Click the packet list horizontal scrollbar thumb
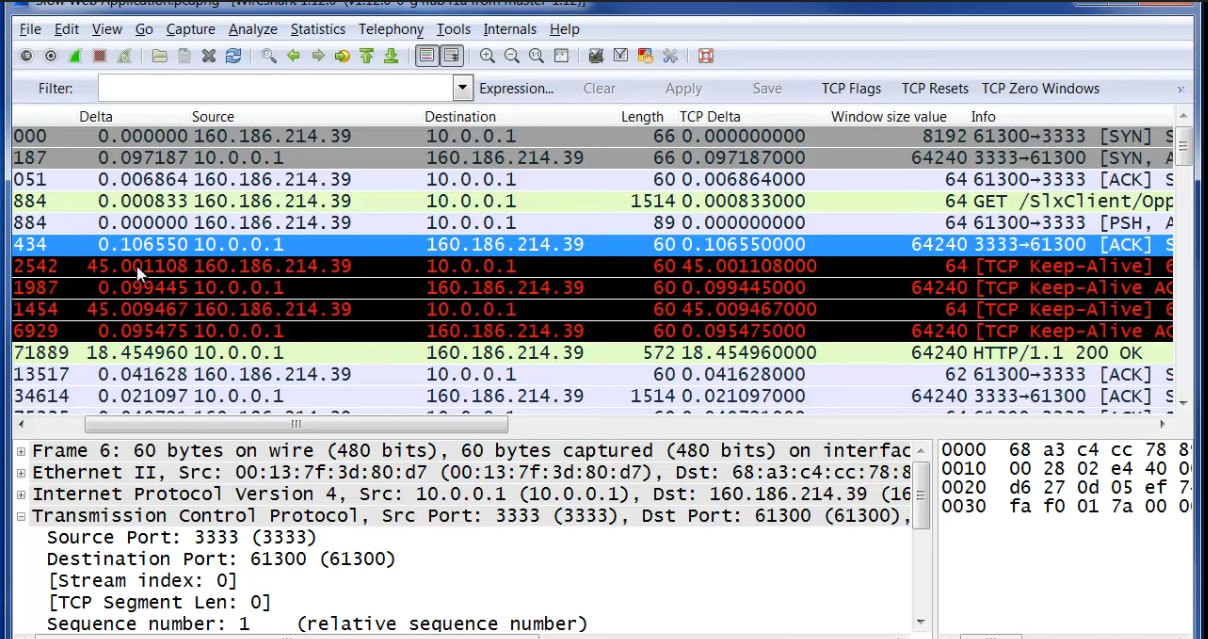 (x=296, y=424)
